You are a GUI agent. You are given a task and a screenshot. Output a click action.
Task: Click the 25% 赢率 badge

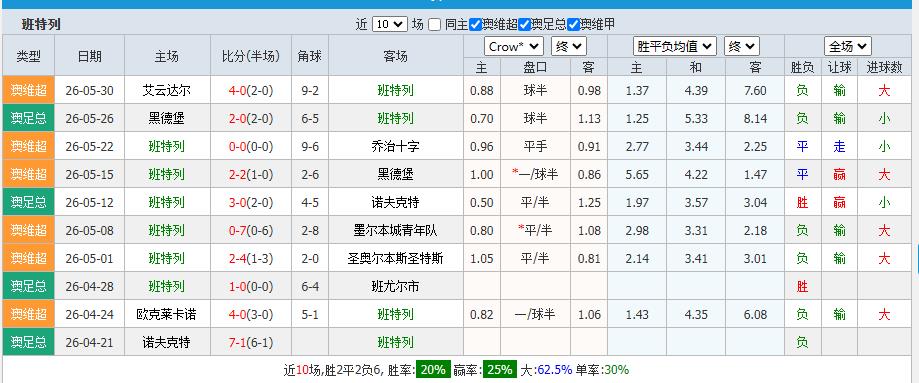500,370
